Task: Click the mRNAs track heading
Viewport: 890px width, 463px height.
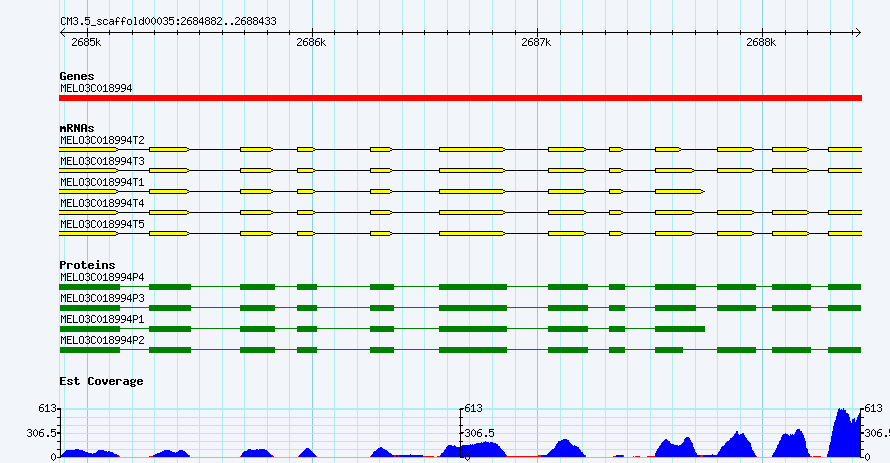Action: 77,128
